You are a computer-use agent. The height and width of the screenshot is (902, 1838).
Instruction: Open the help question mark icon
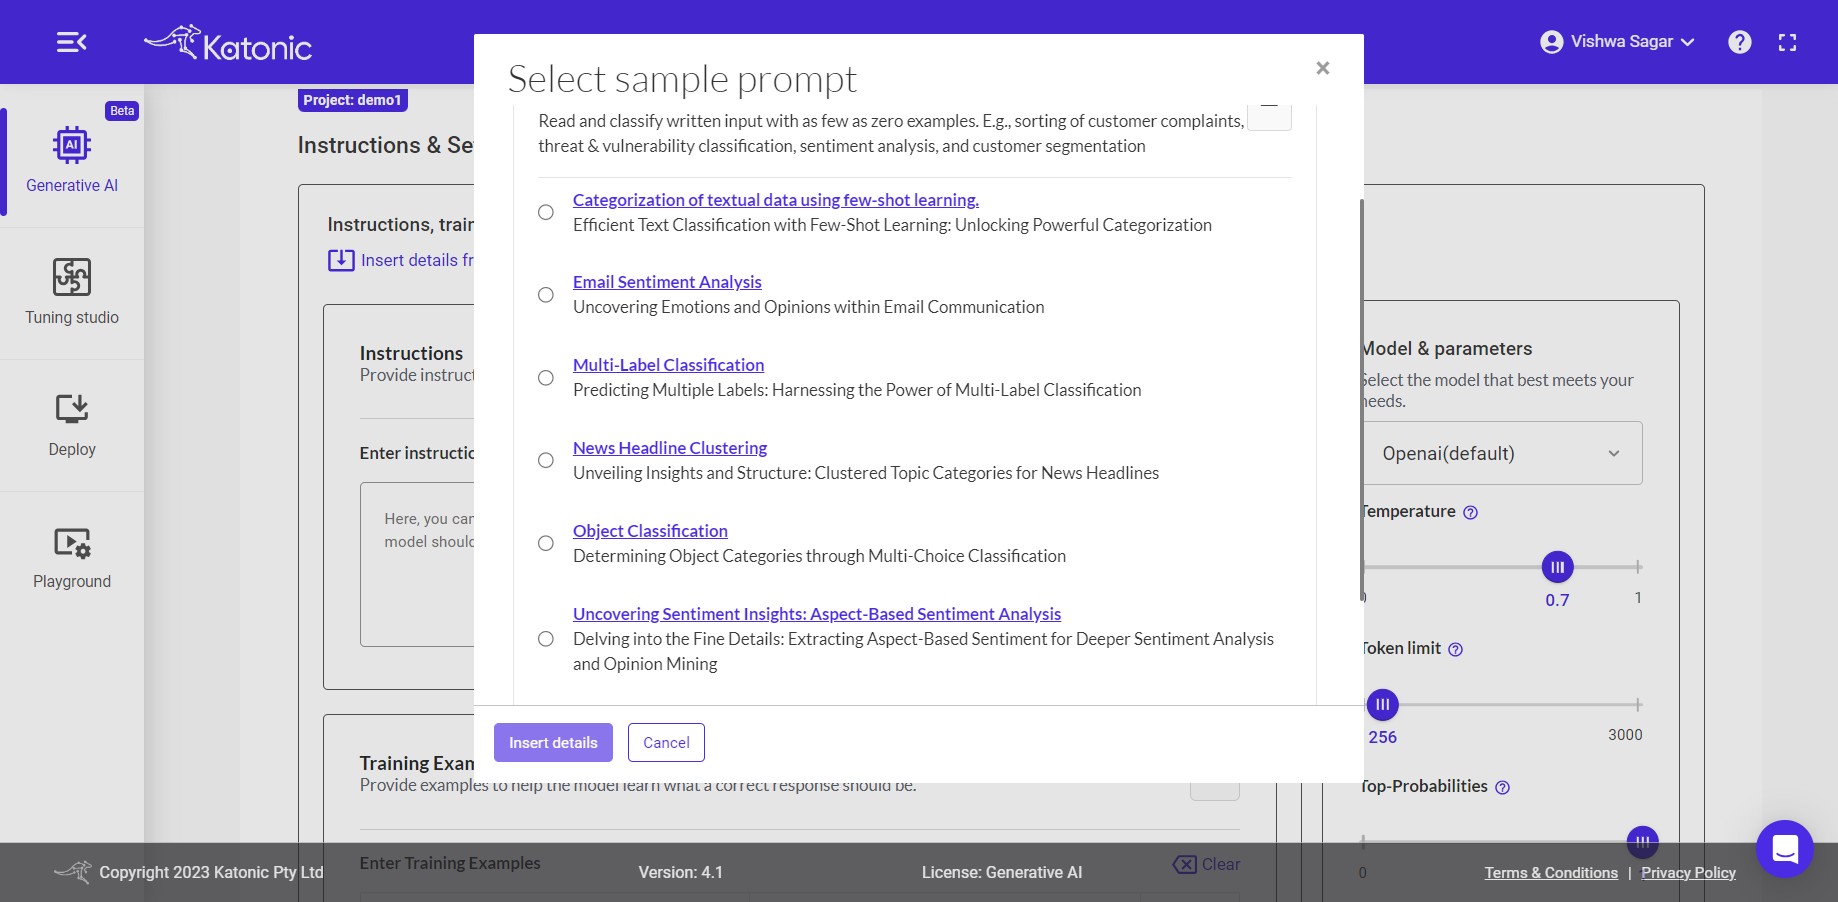(x=1740, y=42)
